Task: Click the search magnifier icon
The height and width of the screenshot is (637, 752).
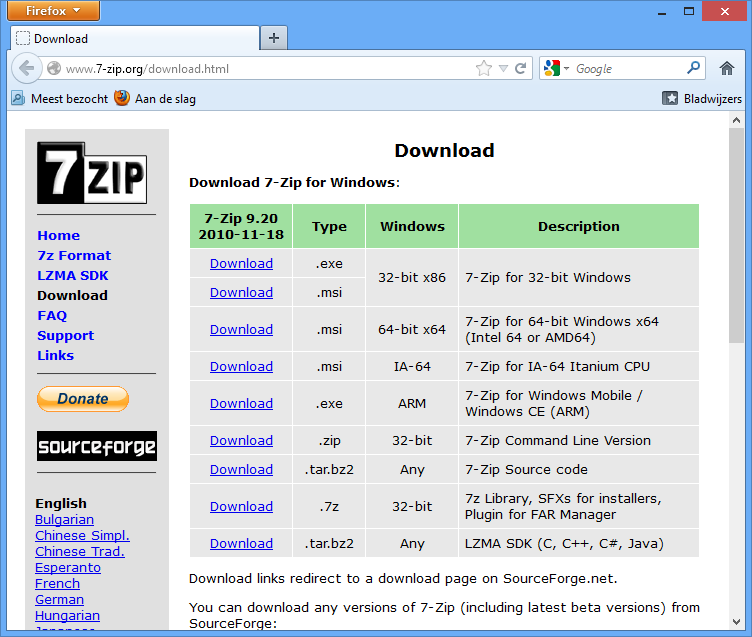Action: coord(693,68)
